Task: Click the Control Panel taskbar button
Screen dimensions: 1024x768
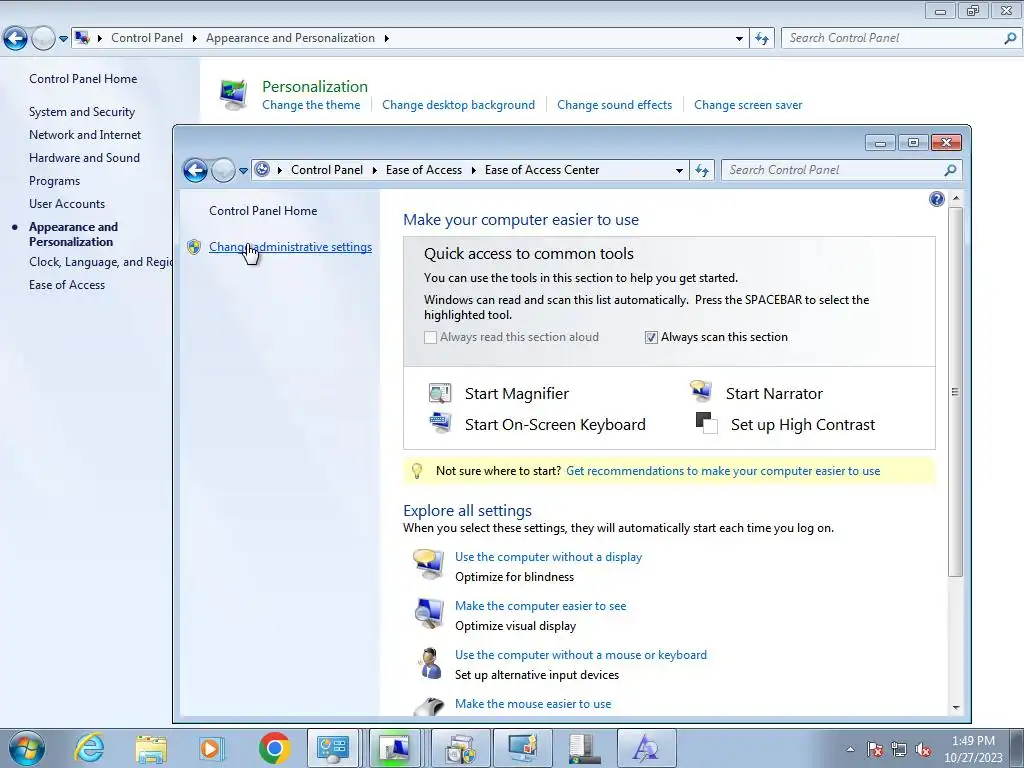Action: point(333,748)
